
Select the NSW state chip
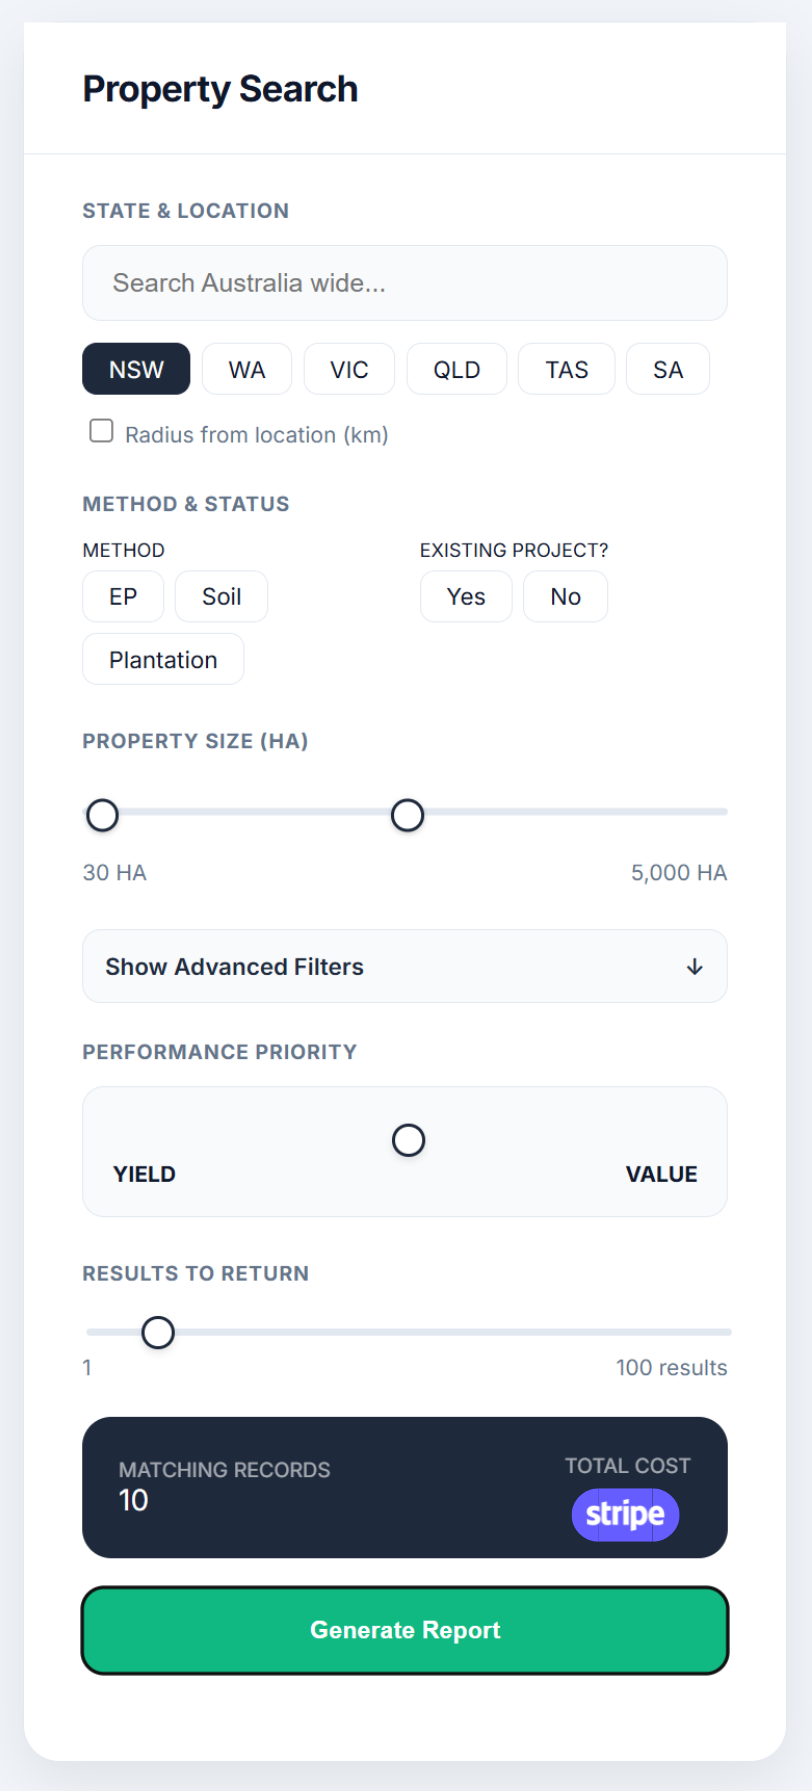click(x=136, y=370)
